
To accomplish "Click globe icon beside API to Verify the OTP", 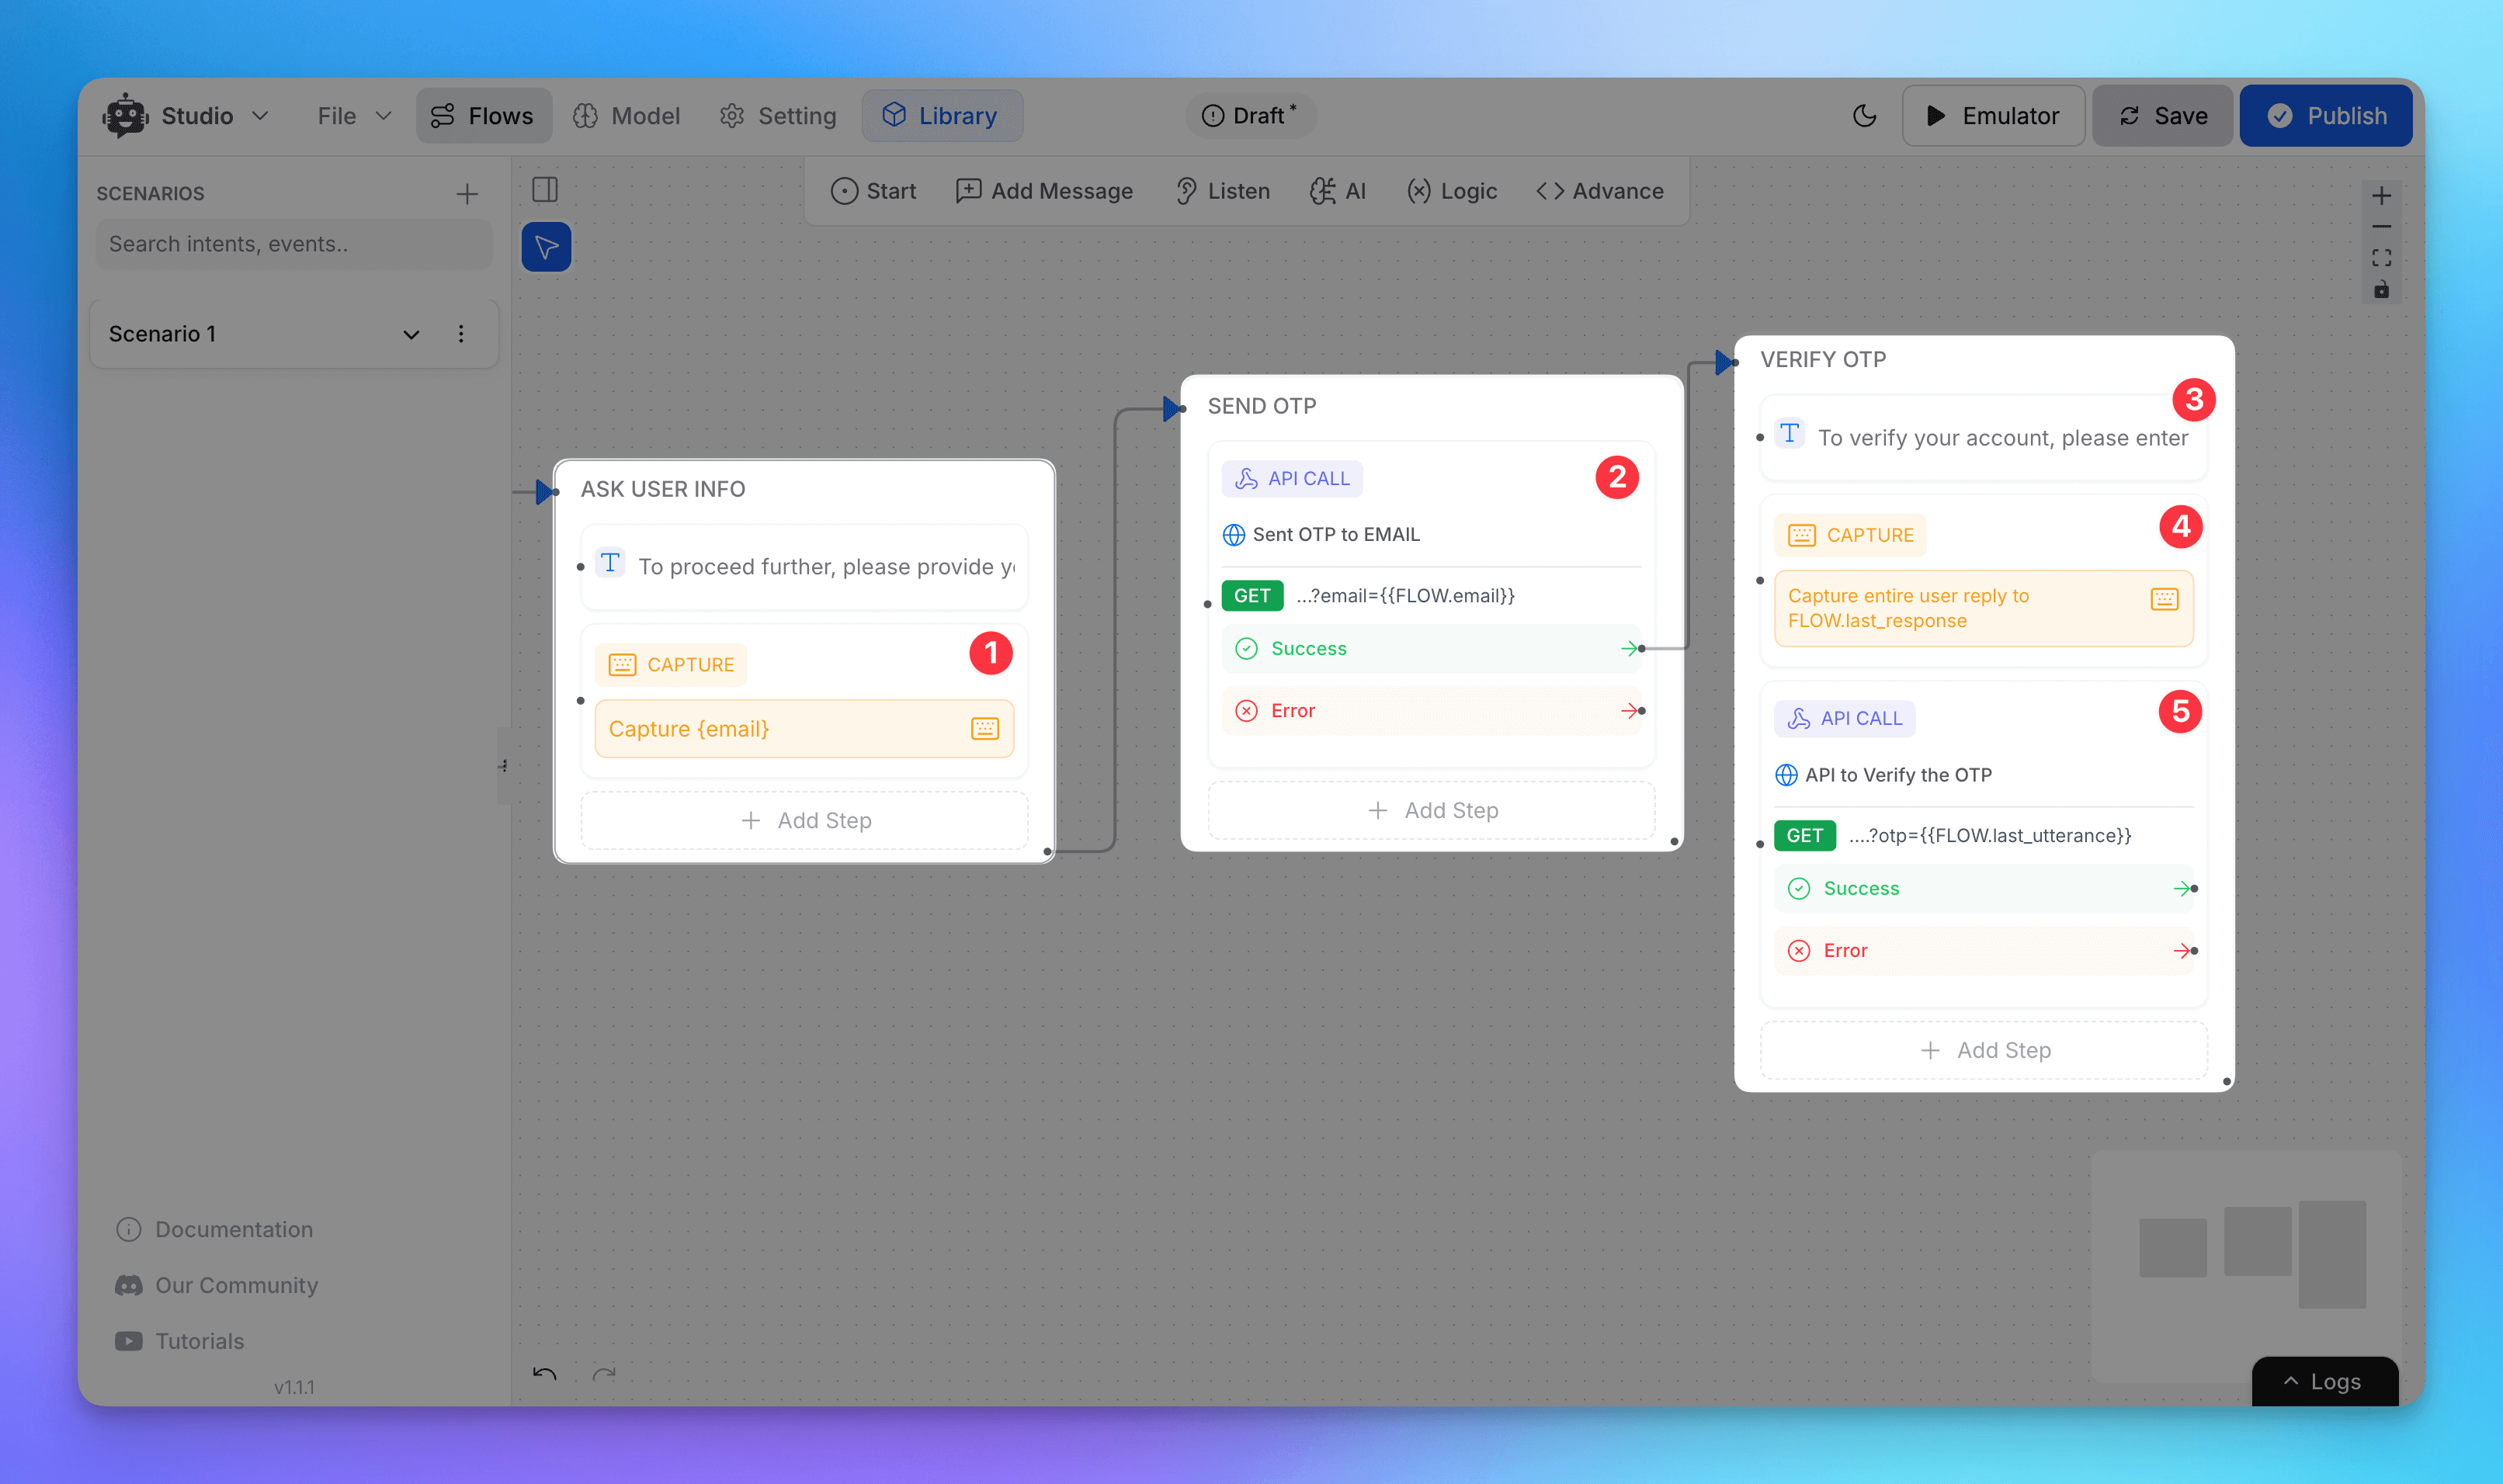I will [1786, 775].
